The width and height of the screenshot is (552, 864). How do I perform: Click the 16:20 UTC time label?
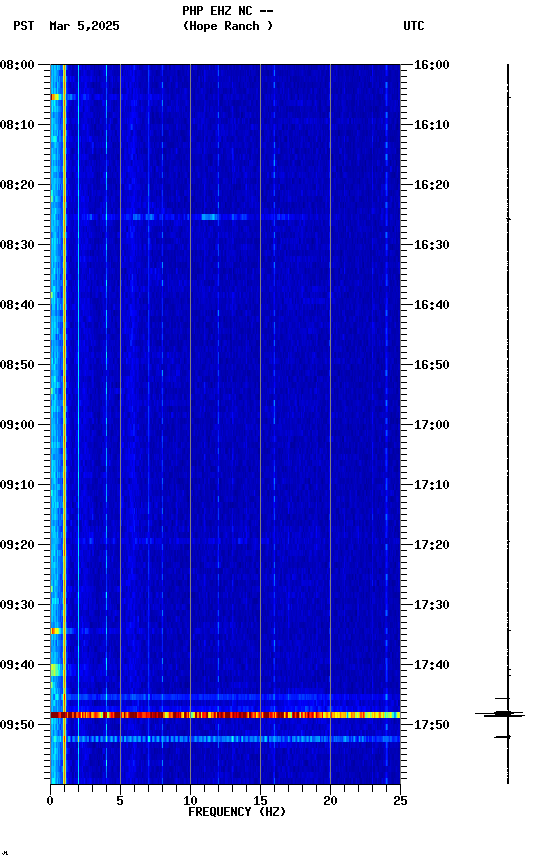pos(431,185)
